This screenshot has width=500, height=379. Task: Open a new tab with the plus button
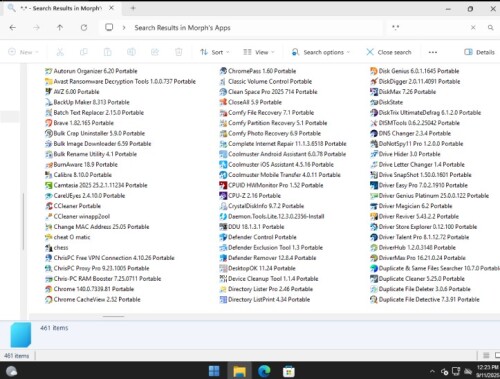pos(133,8)
